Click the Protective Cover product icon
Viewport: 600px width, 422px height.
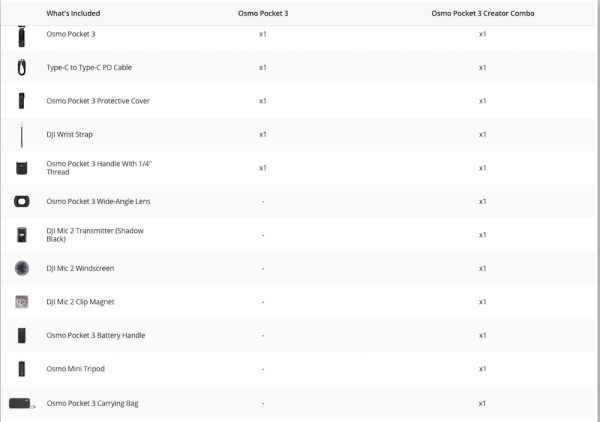coord(22,101)
